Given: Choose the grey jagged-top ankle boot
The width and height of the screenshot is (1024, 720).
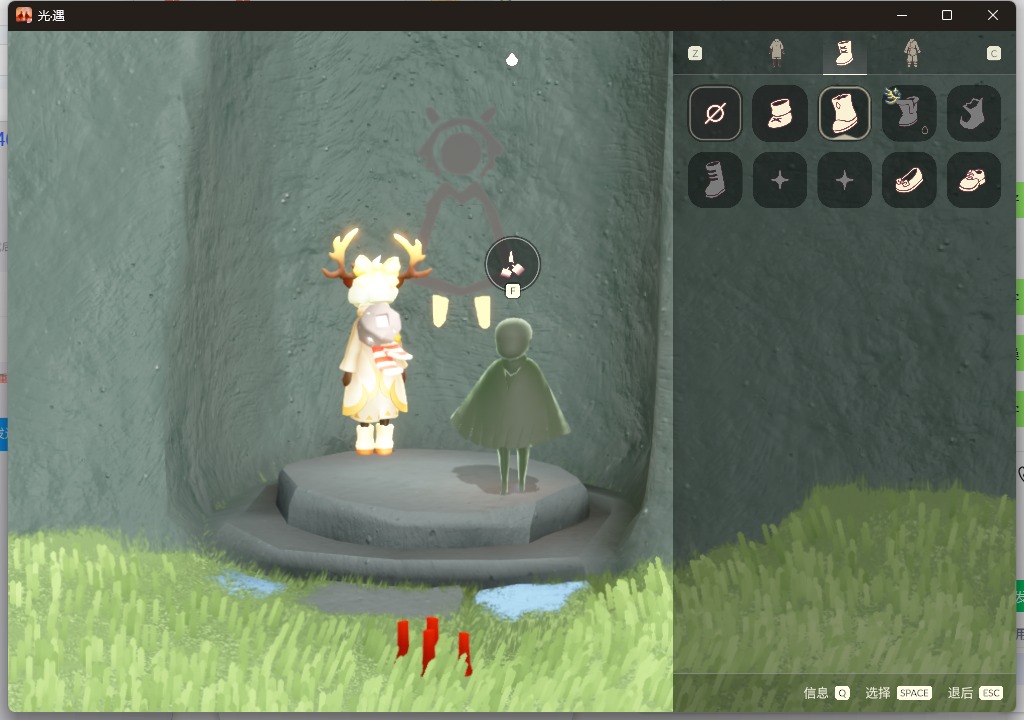Looking at the screenshot, I should tap(974, 114).
